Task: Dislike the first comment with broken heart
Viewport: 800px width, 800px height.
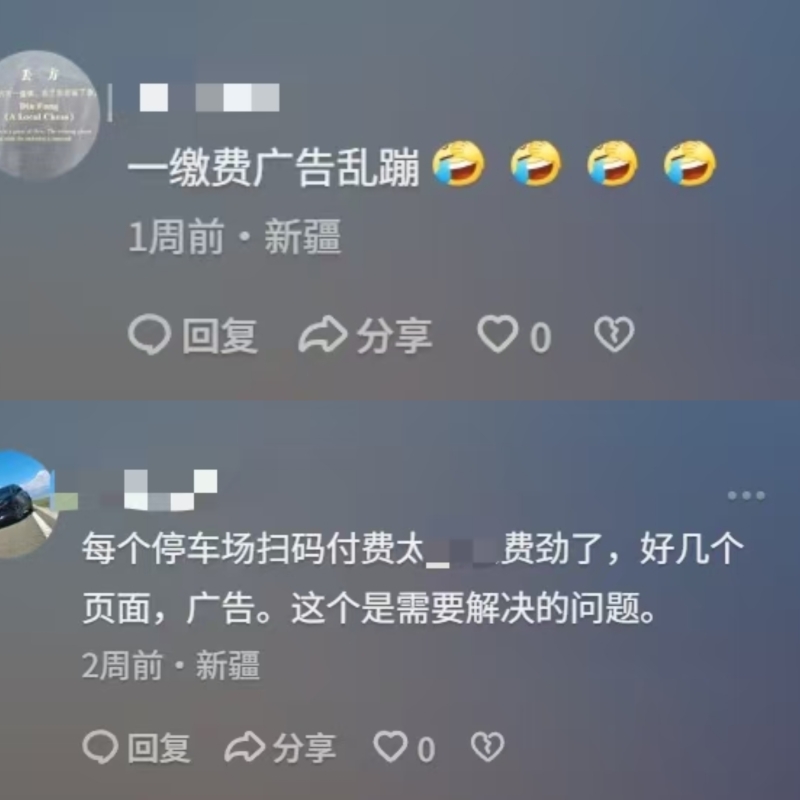Action: pyautogui.click(x=614, y=334)
